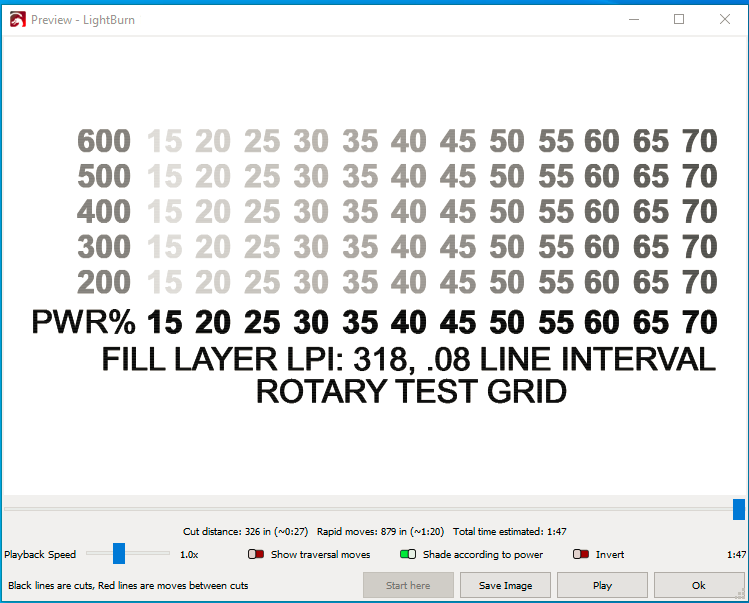Click the Start here button

point(408,585)
